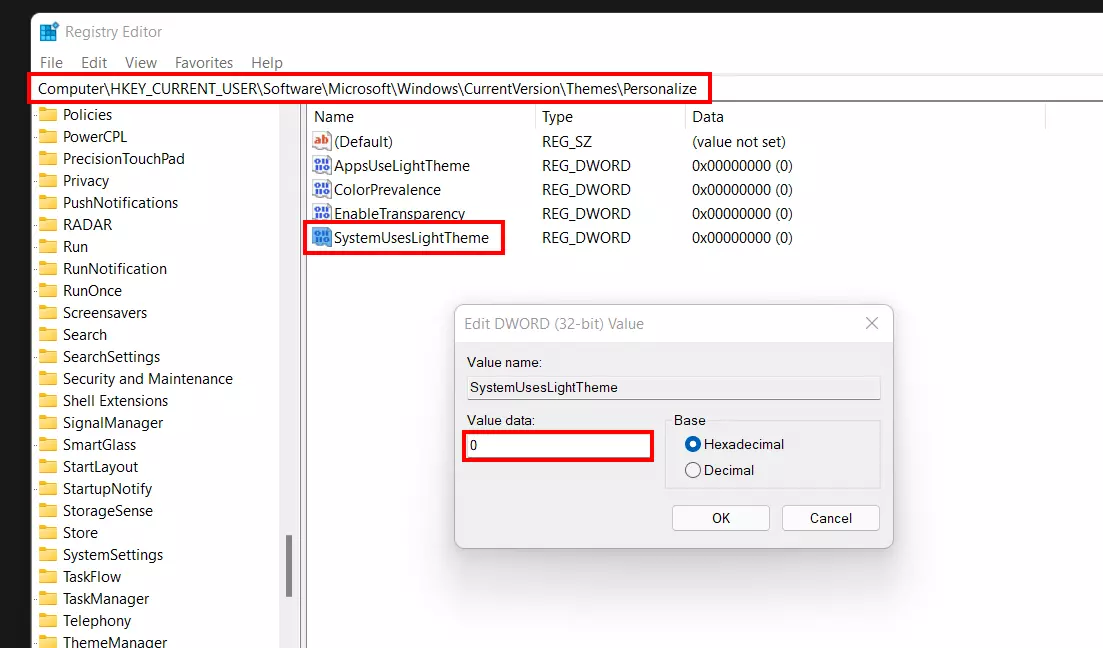
Task: Click the Privacy folder icon
Action: click(48, 180)
